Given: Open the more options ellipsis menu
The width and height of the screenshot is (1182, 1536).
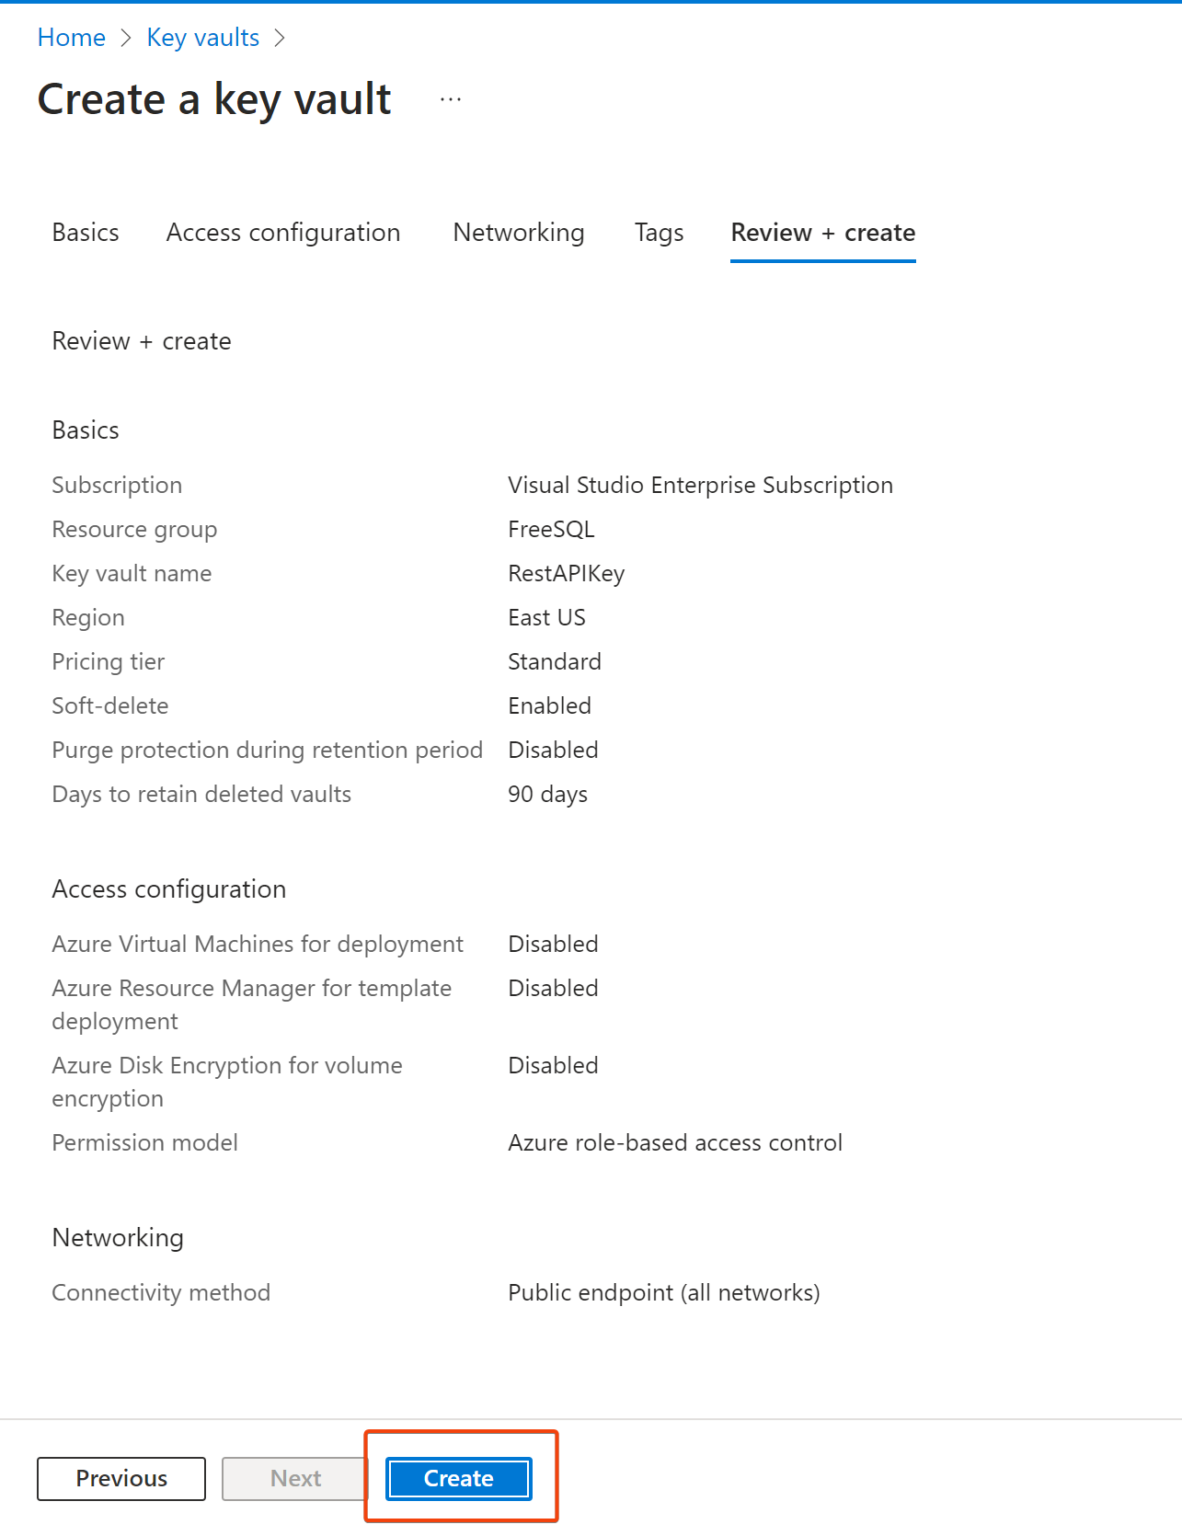Looking at the screenshot, I should [450, 97].
